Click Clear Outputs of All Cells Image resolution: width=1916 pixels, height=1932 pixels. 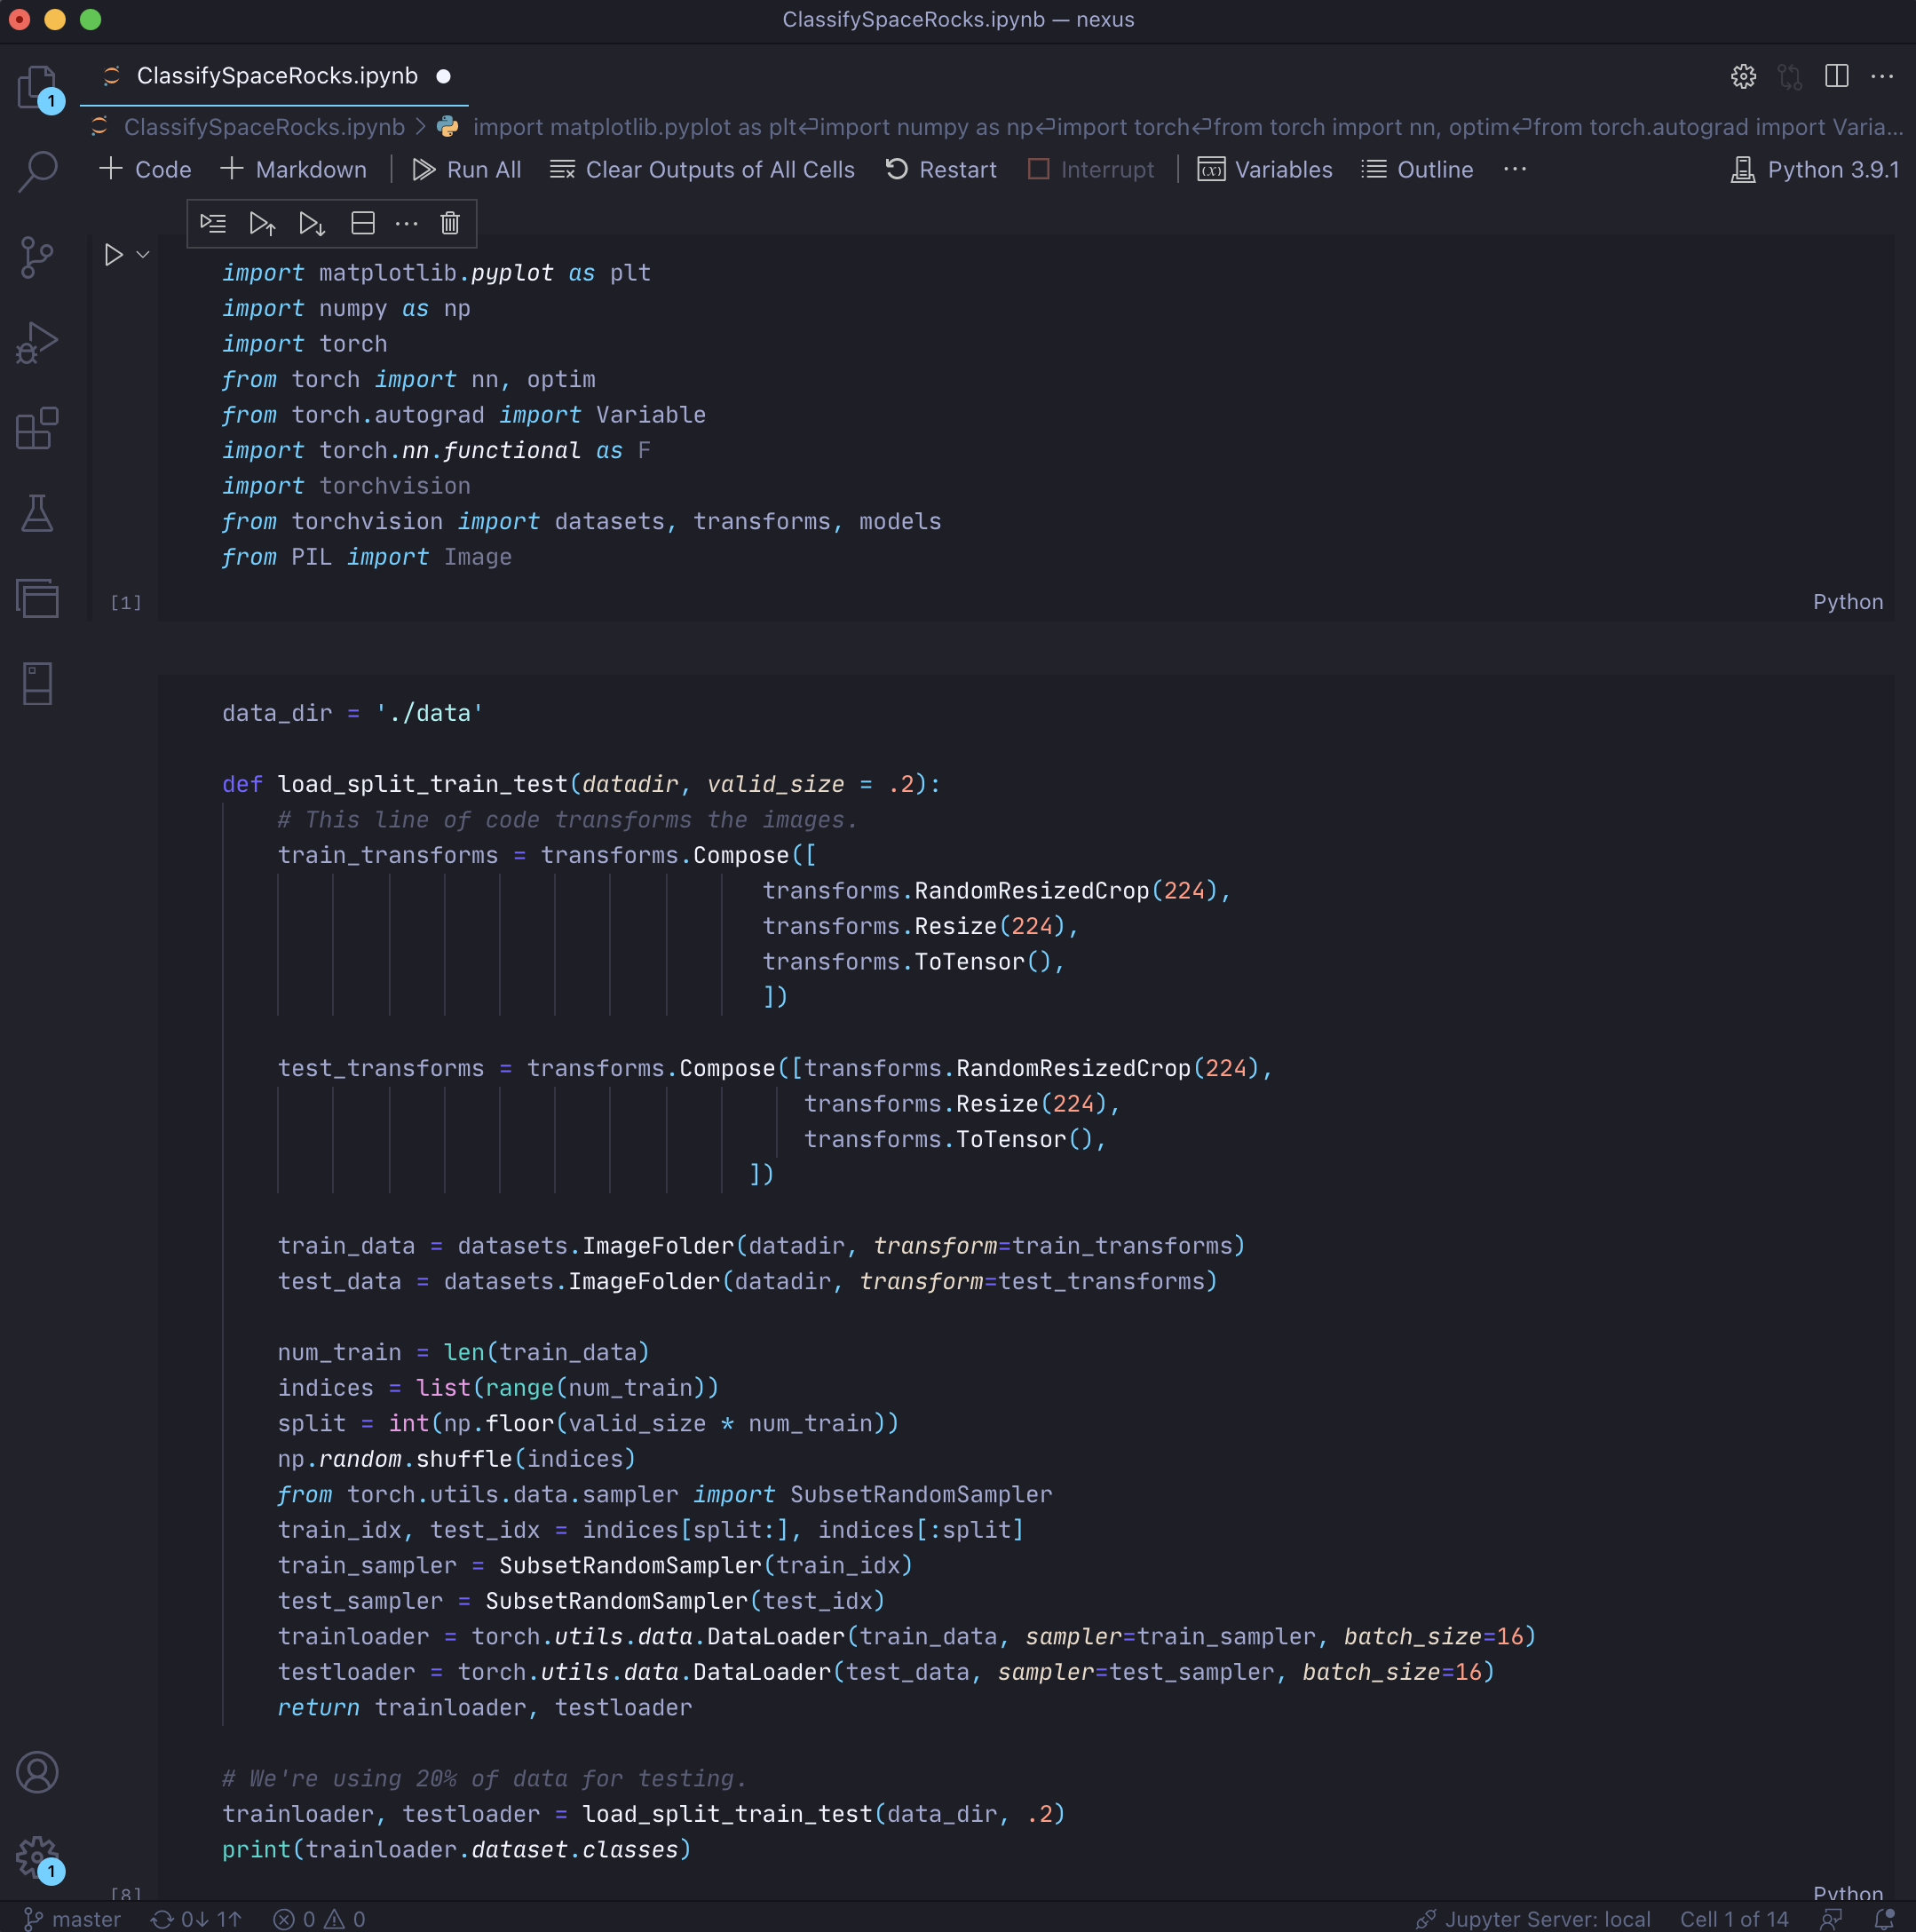(x=702, y=169)
